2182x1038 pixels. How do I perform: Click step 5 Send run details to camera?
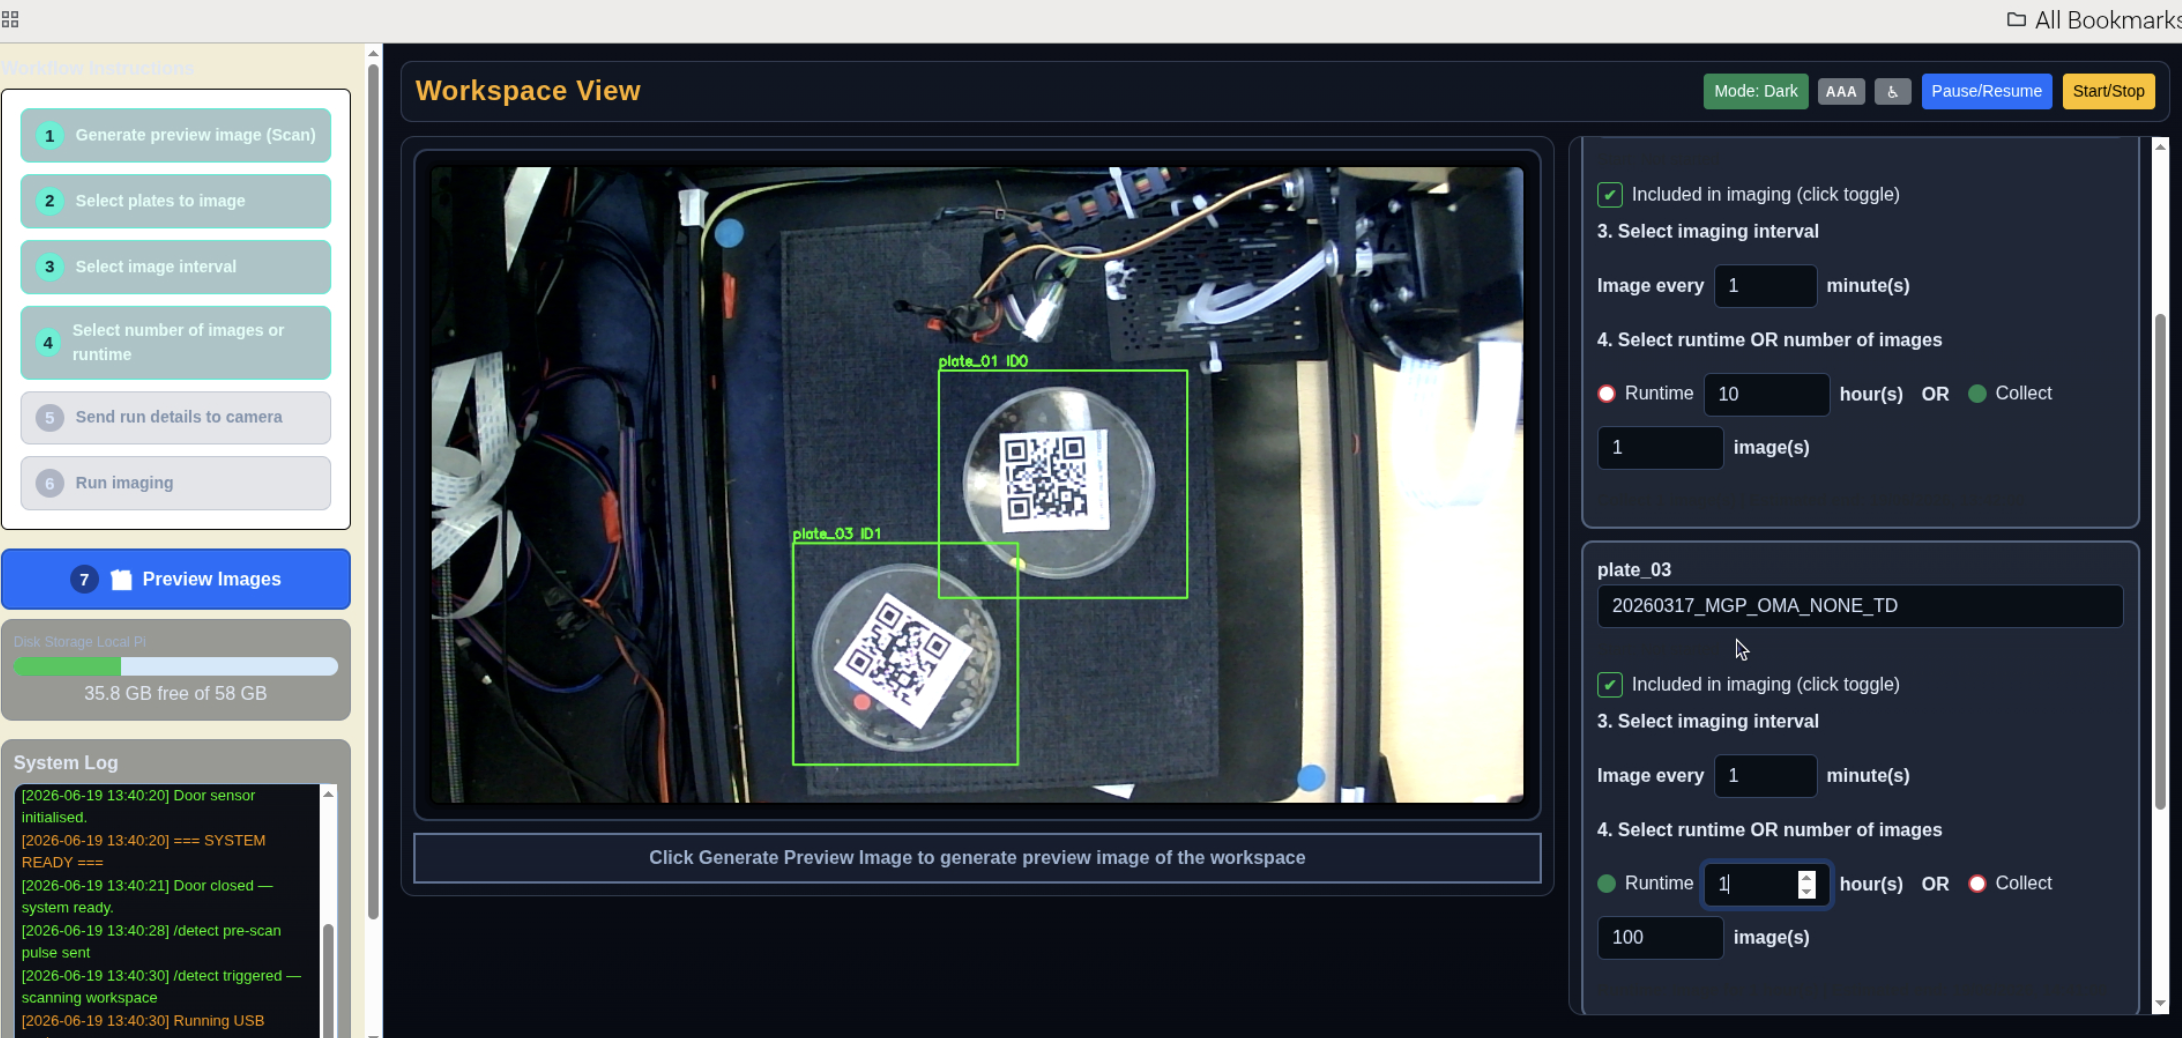pos(176,417)
